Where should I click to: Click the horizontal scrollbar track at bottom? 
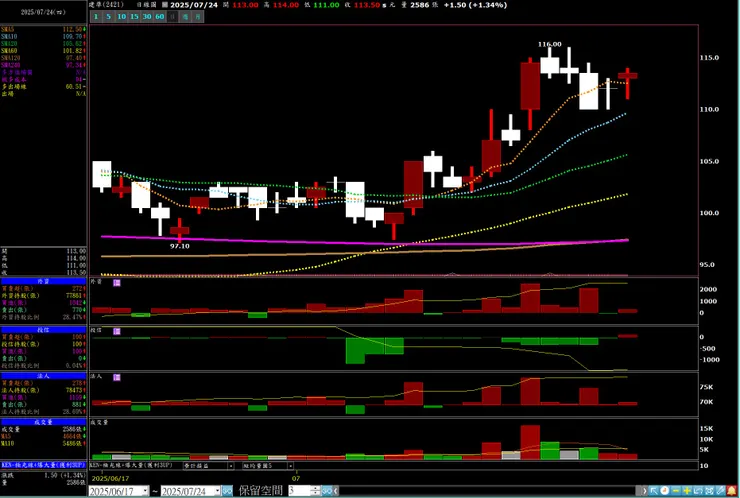[x=488, y=491]
